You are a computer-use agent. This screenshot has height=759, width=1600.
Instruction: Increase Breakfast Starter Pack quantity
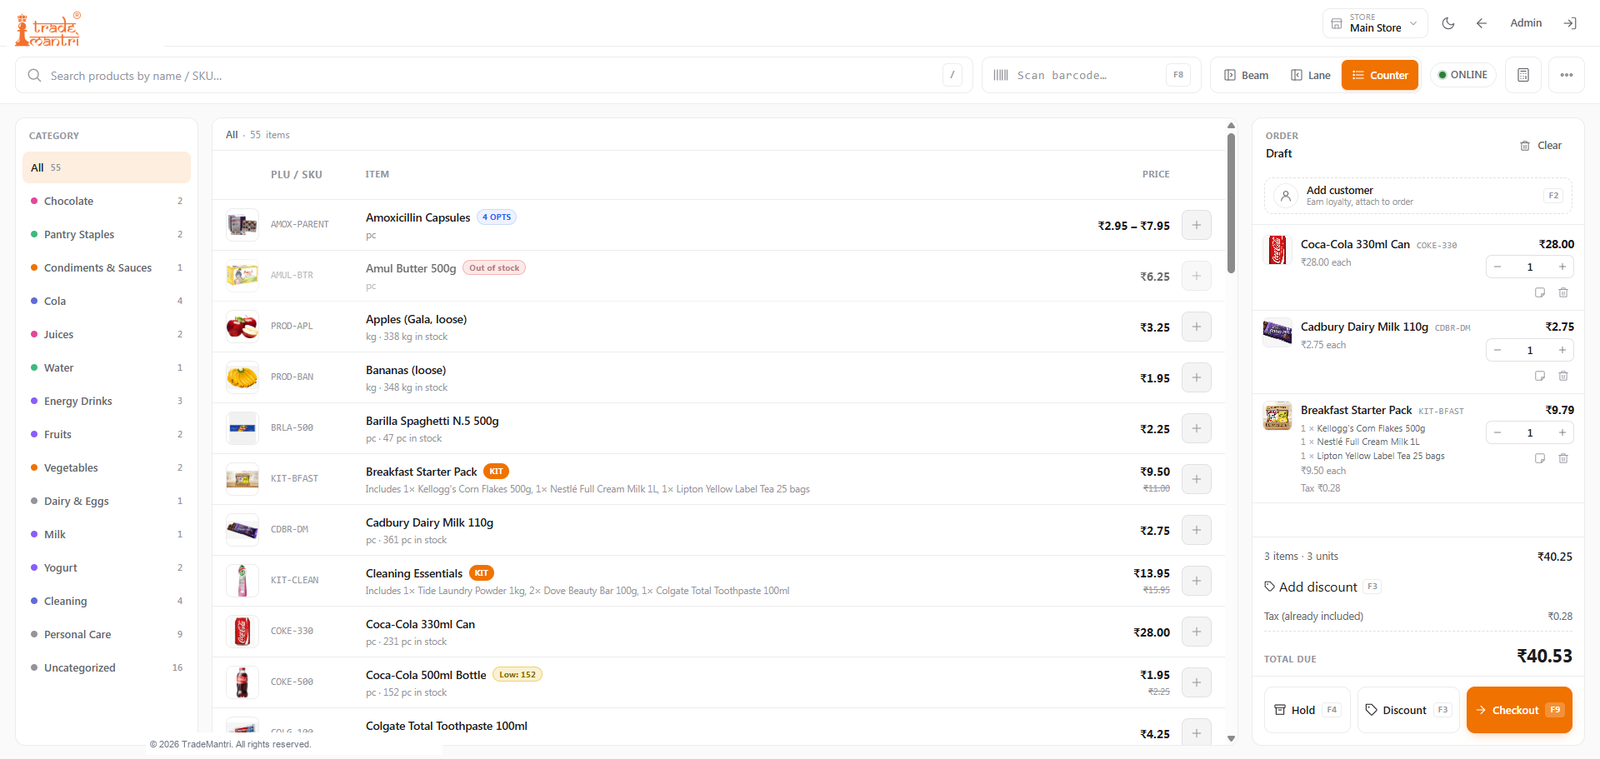pyautogui.click(x=1562, y=433)
